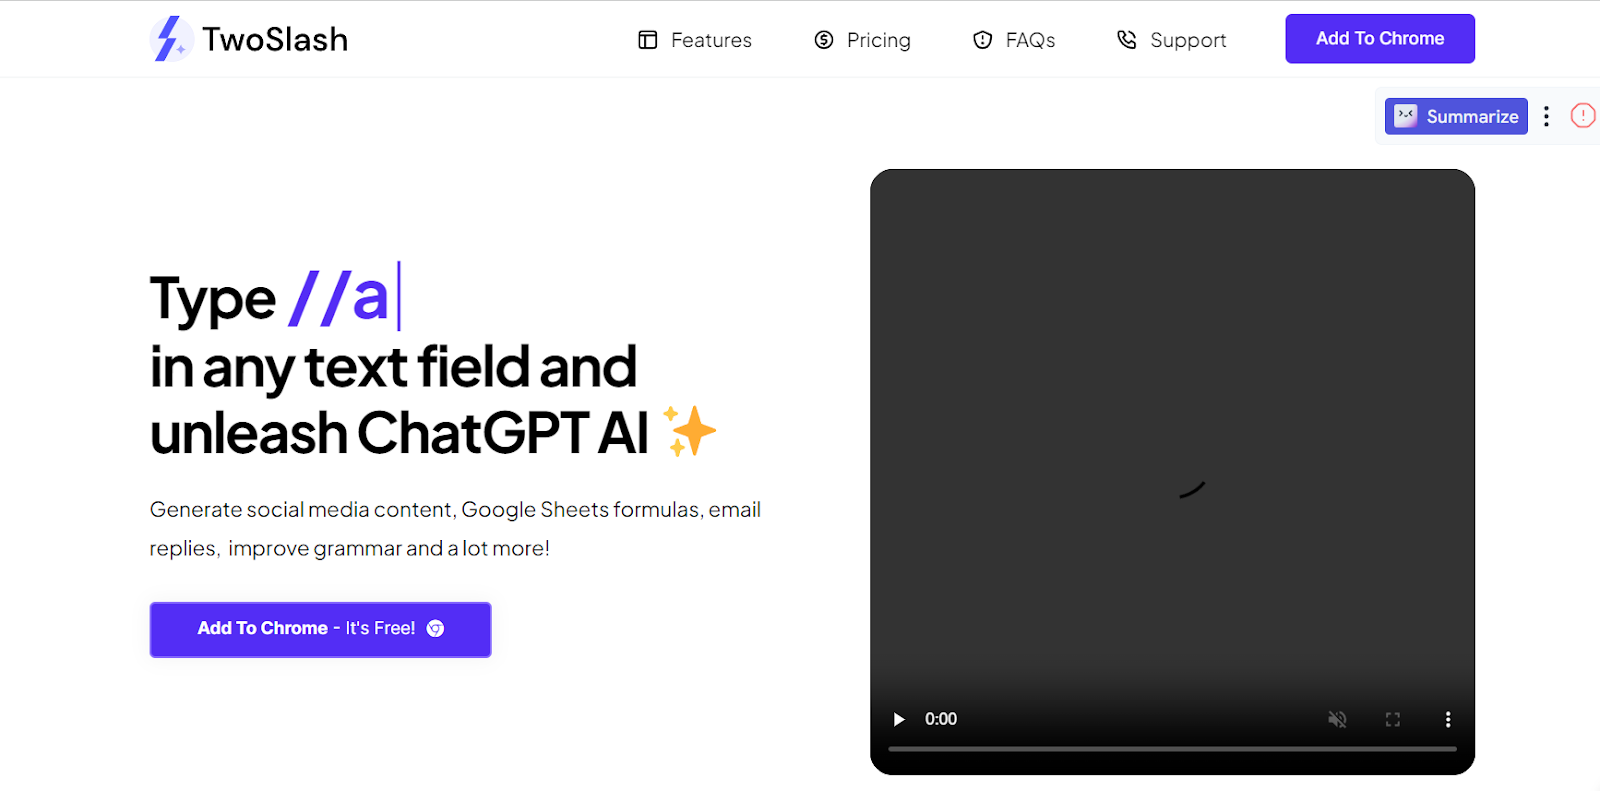Click the TwoSlash brand name text
Screen dimensions: 1600x791
275,39
